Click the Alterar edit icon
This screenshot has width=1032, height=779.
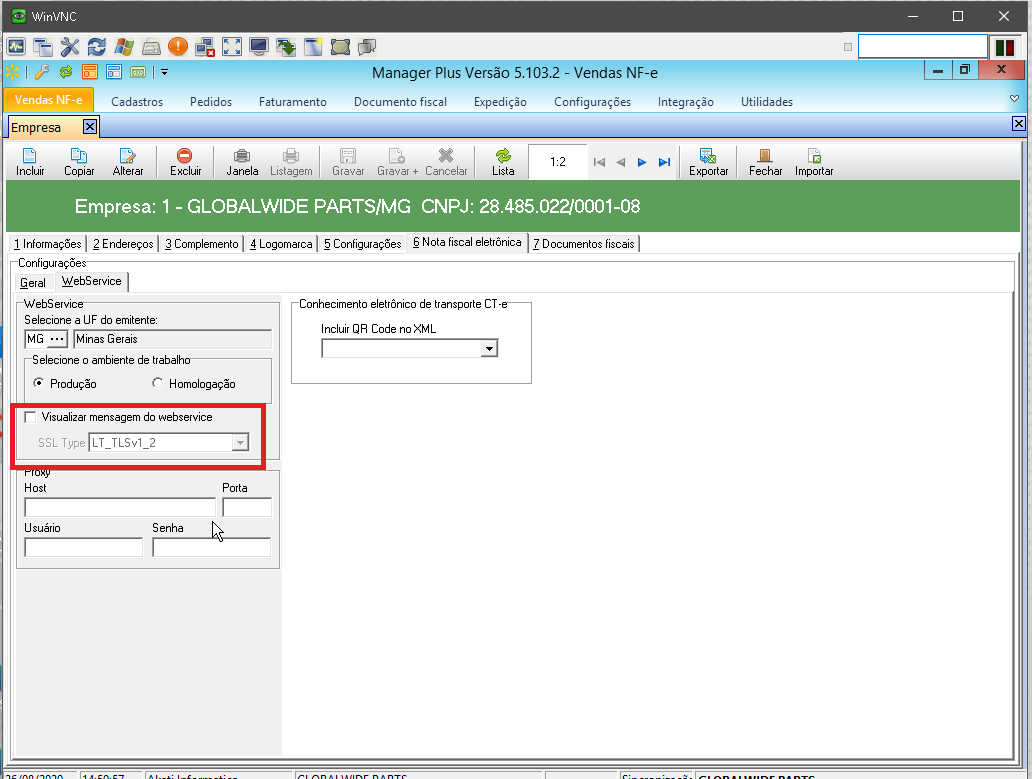pyautogui.click(x=127, y=156)
